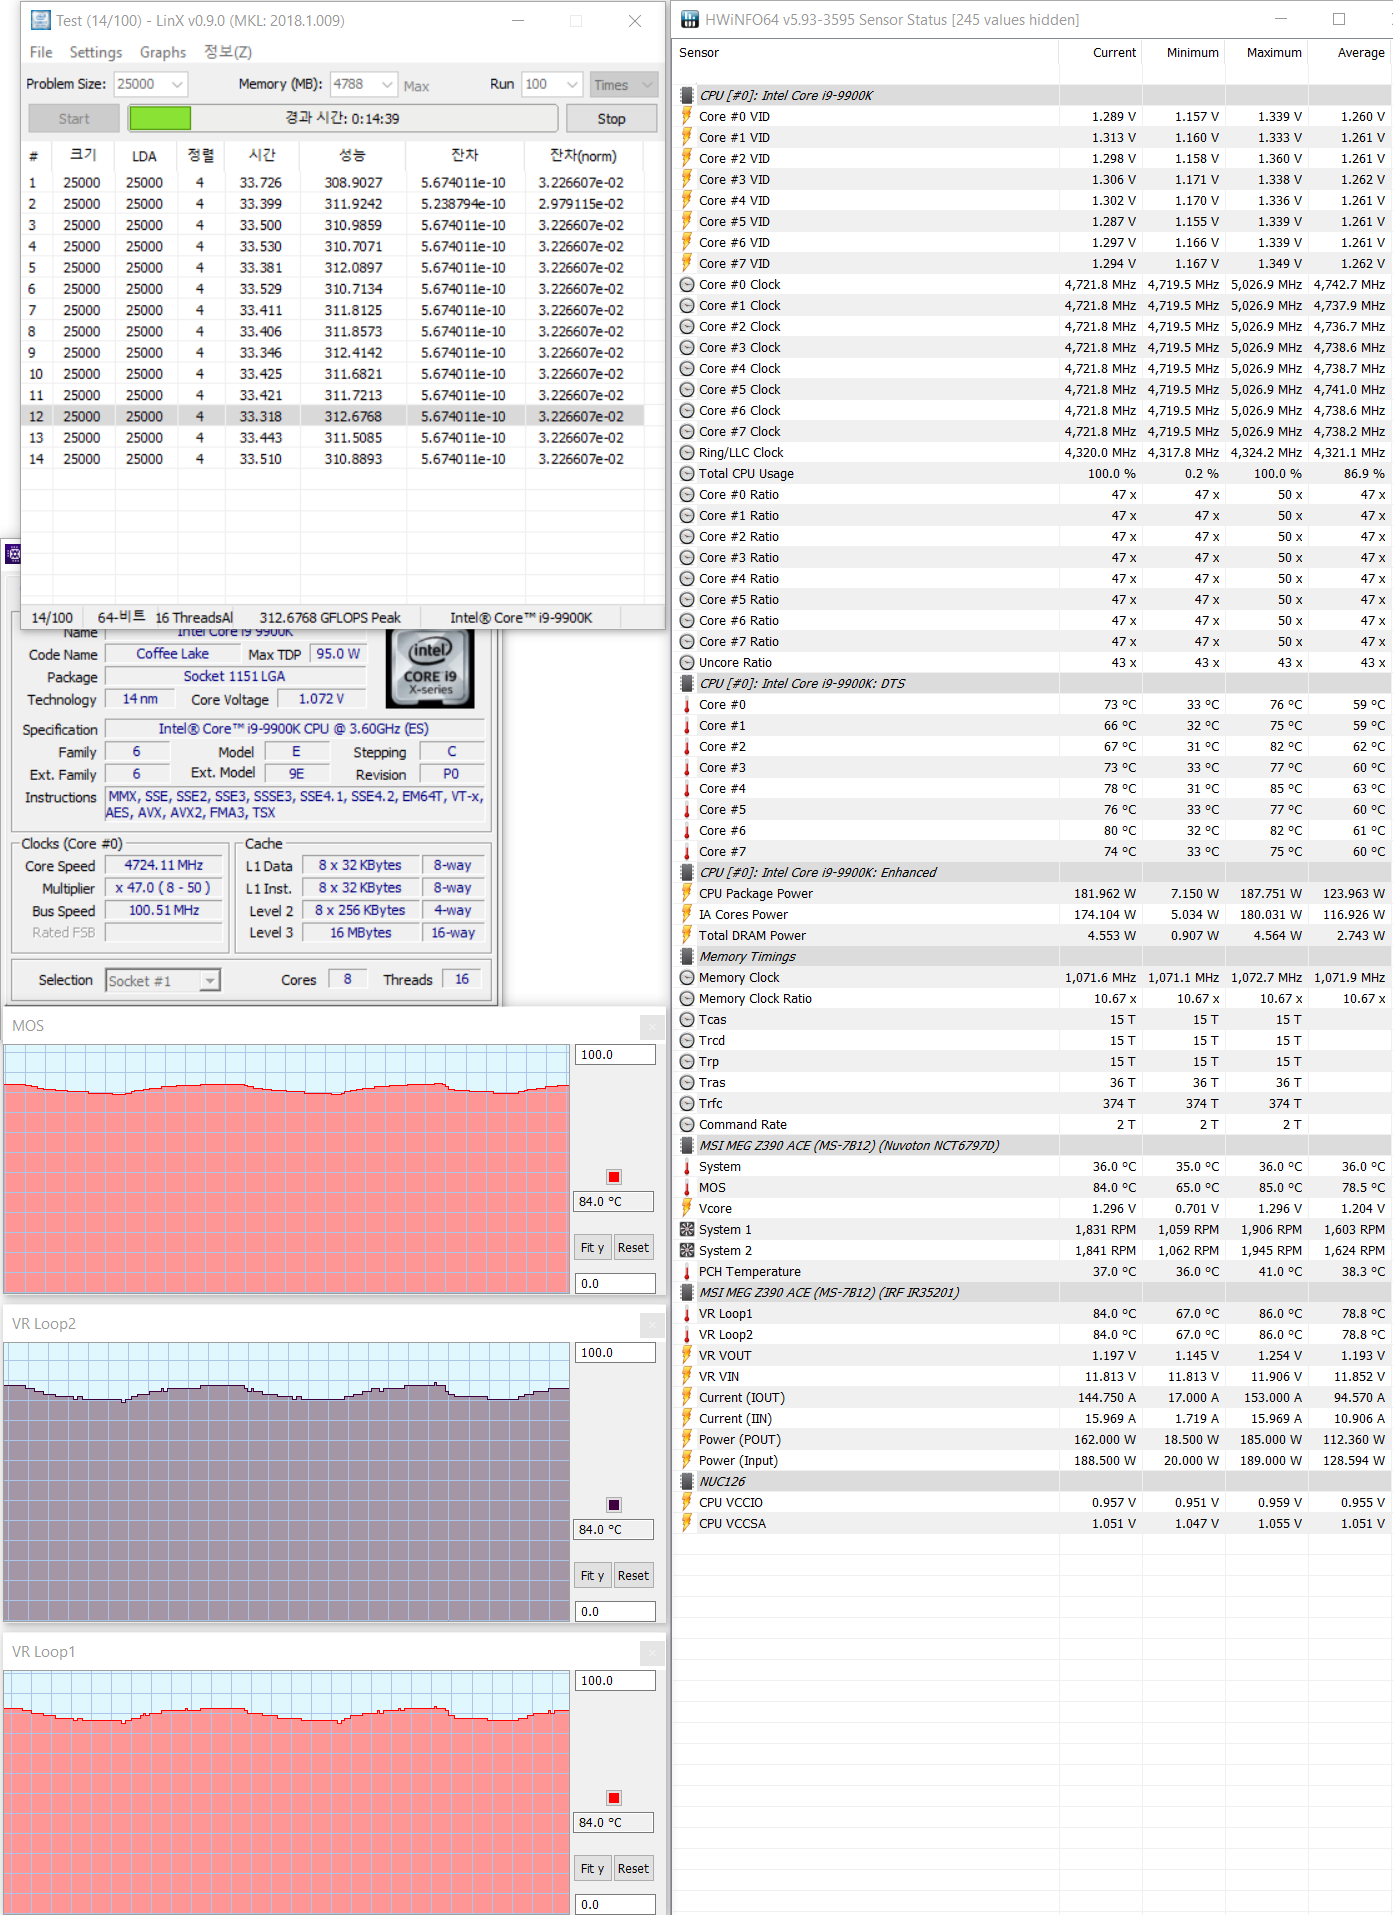Click Reset in the VR Loop1 graph

[633, 1869]
